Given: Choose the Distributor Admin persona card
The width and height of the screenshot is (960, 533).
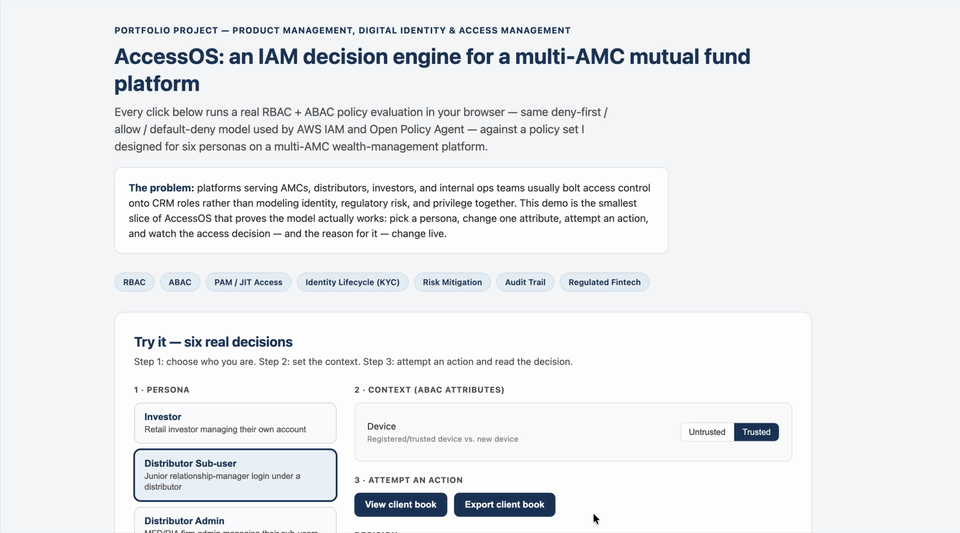Looking at the screenshot, I should tap(235, 520).
